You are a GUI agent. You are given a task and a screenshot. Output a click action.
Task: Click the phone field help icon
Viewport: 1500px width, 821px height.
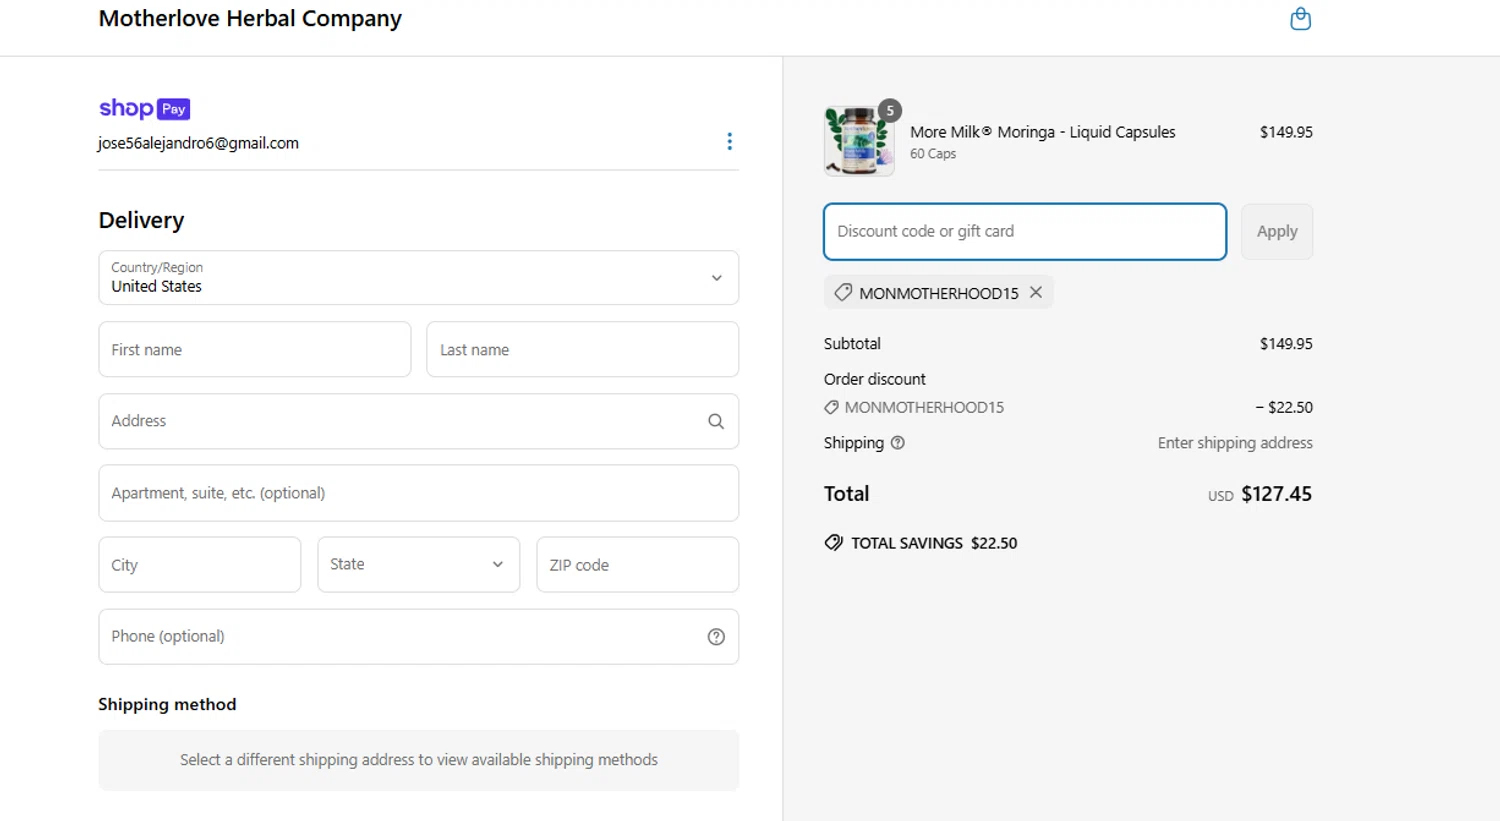pyautogui.click(x=716, y=637)
